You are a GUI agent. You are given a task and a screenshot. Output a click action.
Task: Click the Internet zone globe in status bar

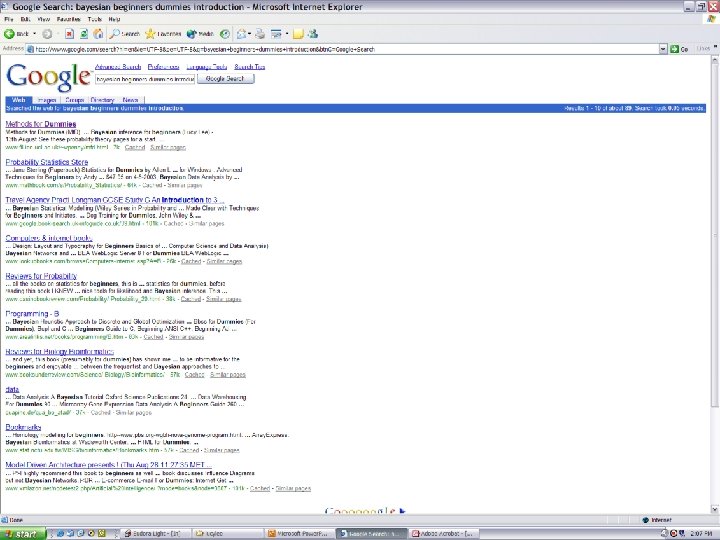tap(646, 520)
